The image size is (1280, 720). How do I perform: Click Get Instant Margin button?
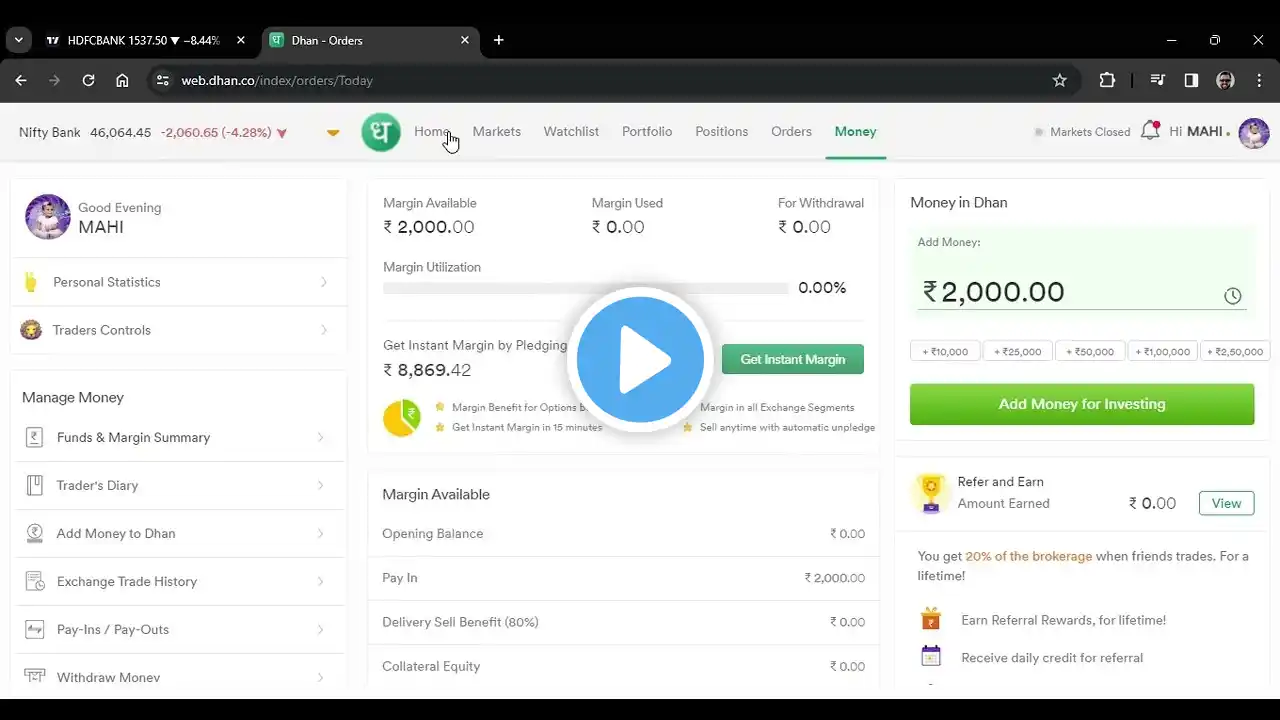[x=793, y=359]
